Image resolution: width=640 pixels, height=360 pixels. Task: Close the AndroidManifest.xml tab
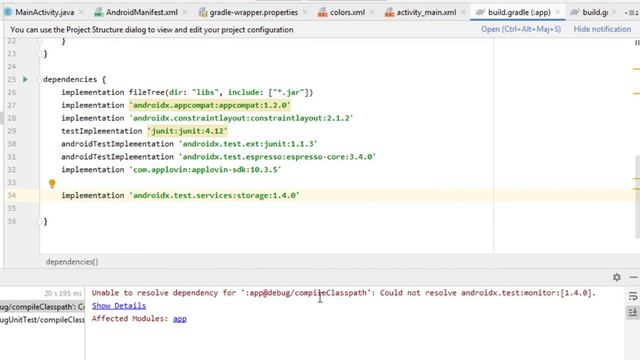pyautogui.click(x=184, y=12)
